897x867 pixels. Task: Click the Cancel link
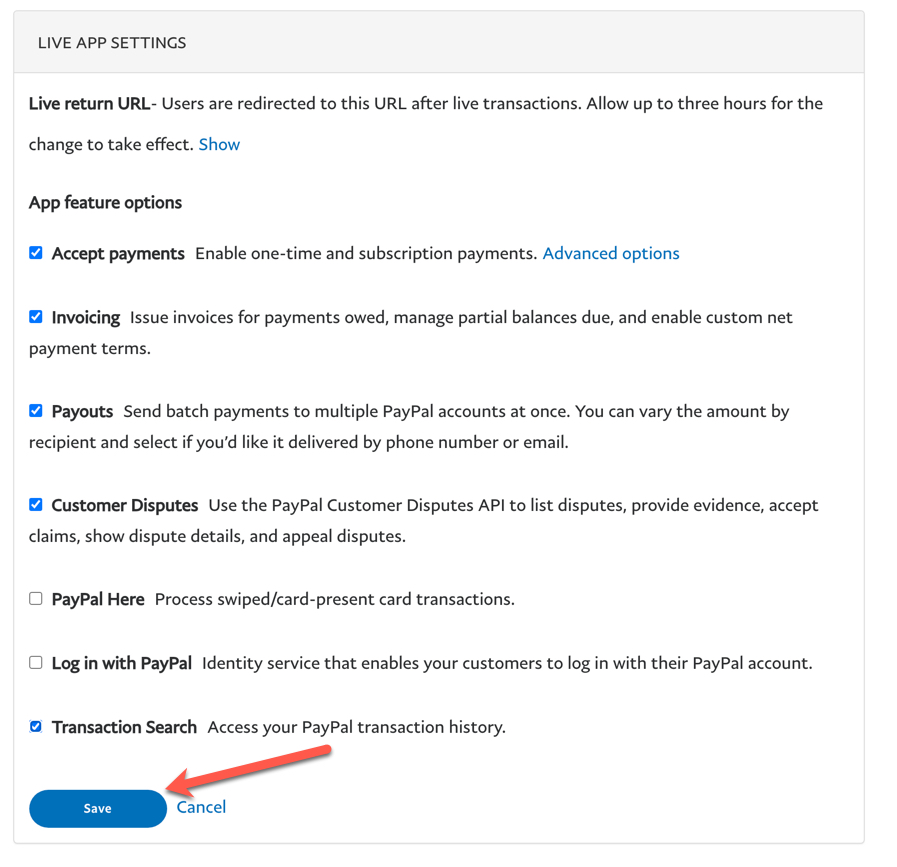[x=200, y=807]
